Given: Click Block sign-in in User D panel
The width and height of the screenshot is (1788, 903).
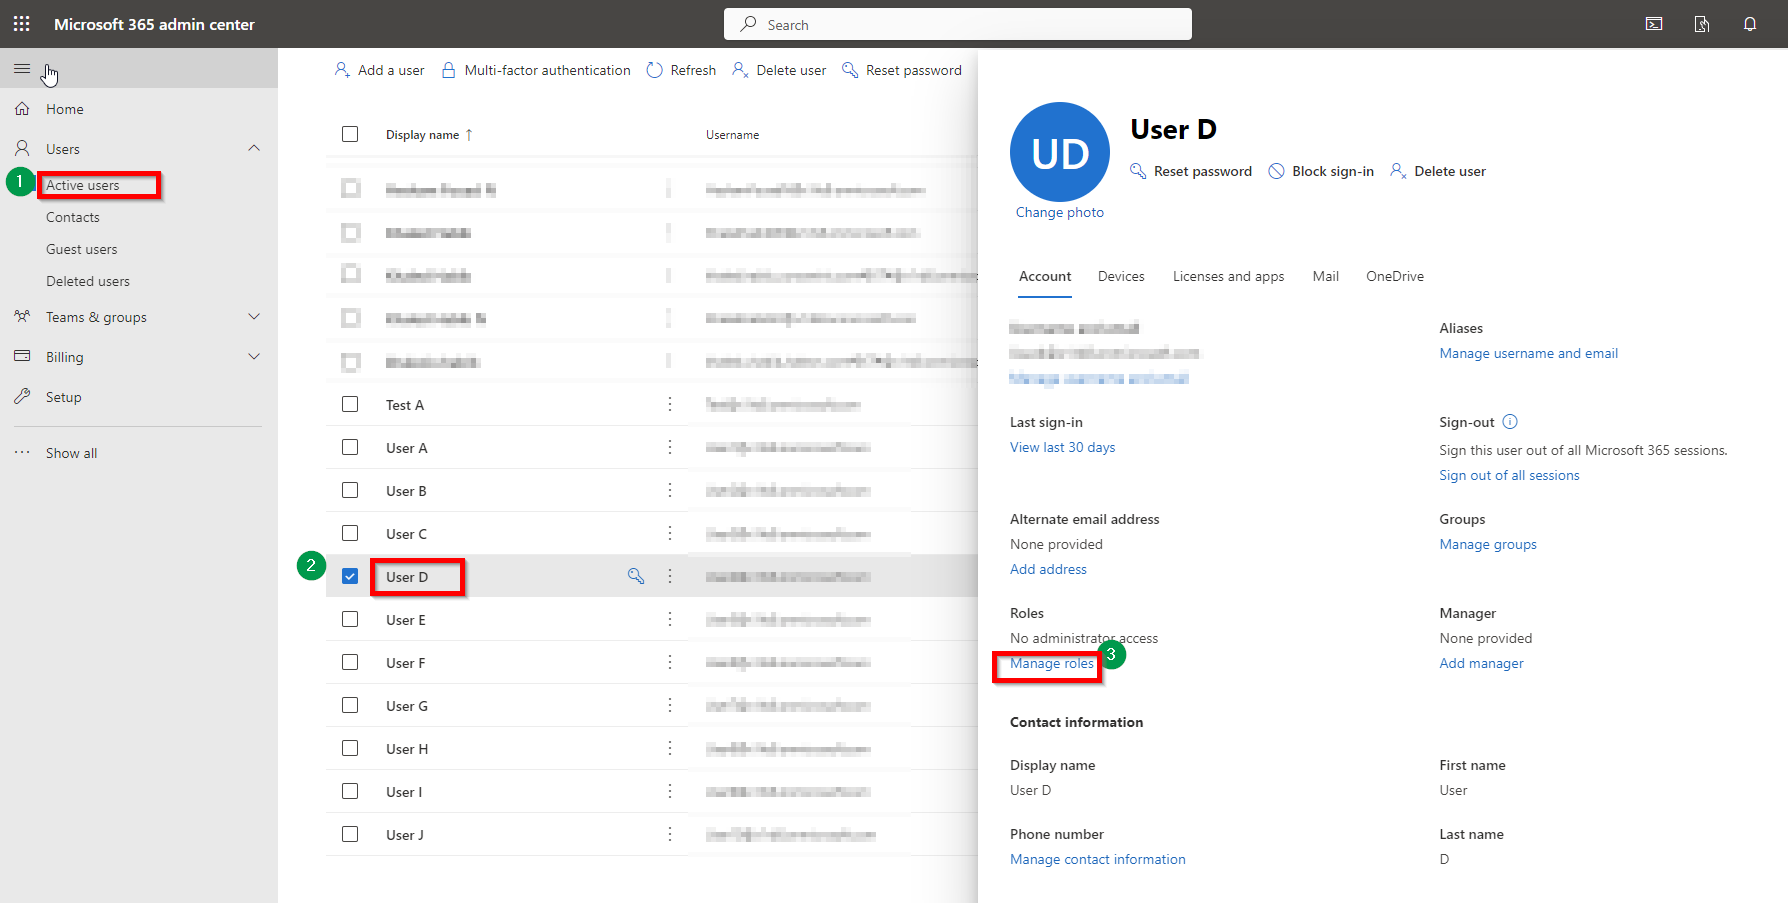Looking at the screenshot, I should 1321,171.
